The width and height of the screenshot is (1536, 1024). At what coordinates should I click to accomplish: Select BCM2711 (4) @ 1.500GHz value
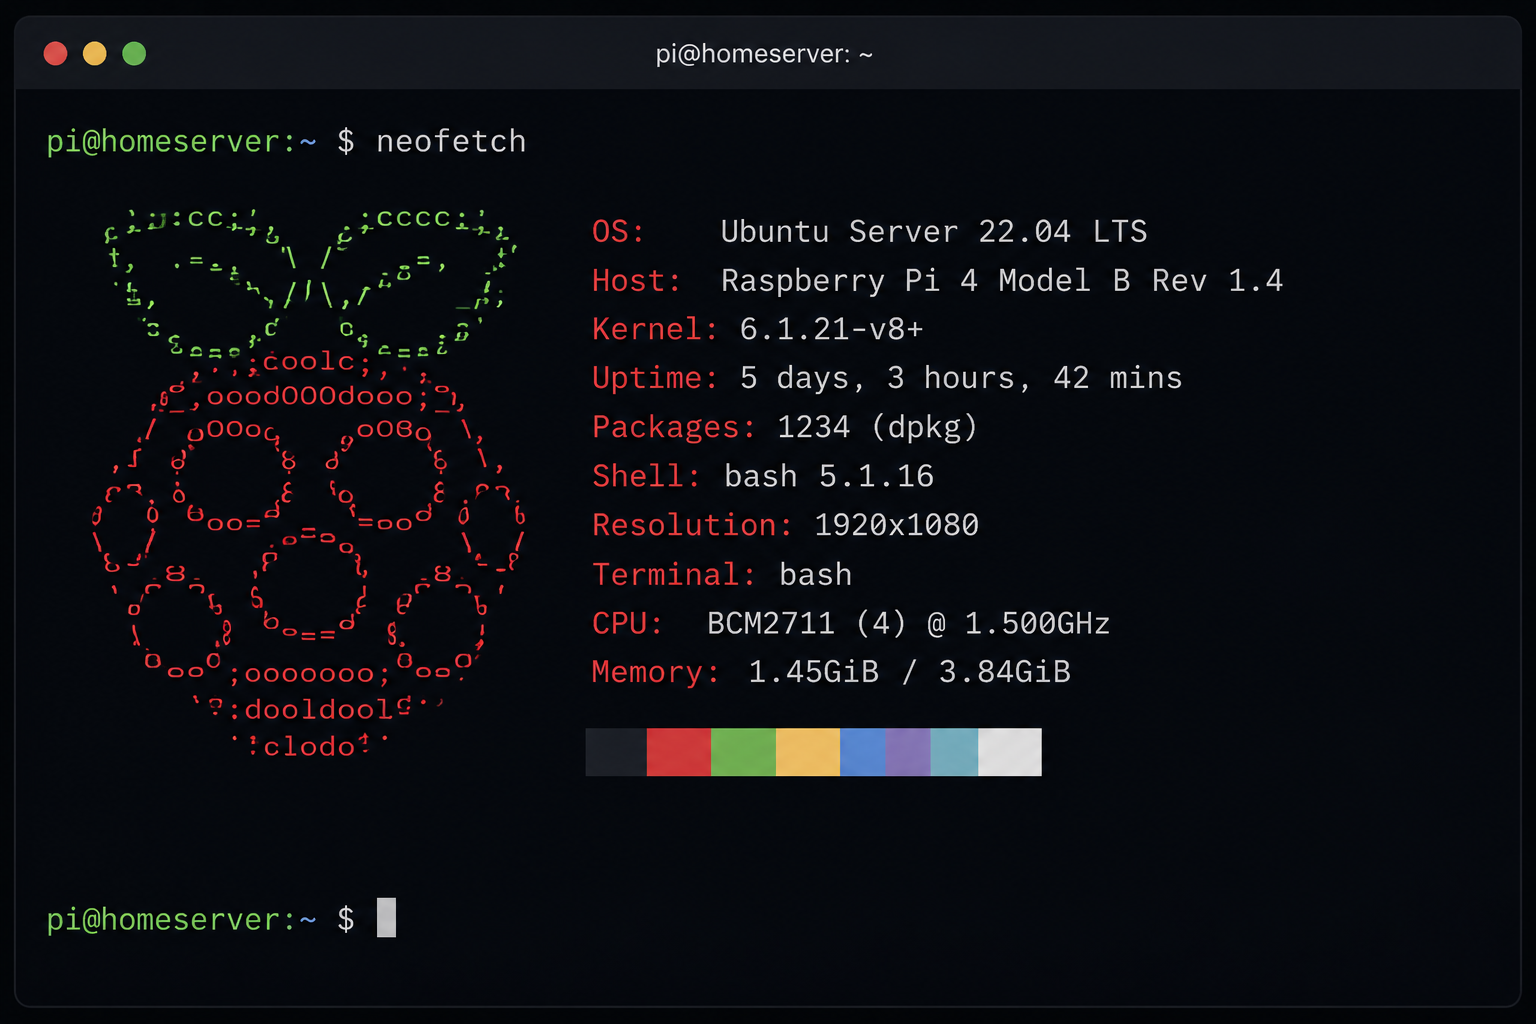coord(908,623)
